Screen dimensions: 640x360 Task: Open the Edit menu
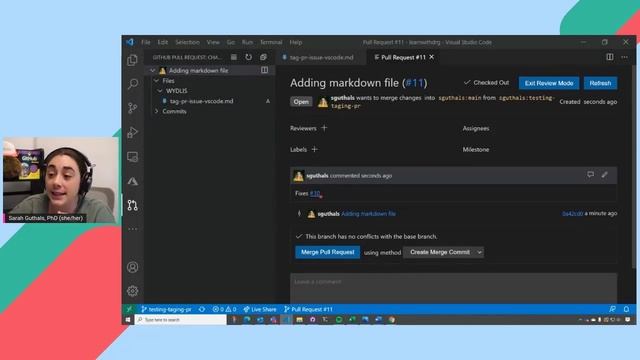(x=162, y=42)
